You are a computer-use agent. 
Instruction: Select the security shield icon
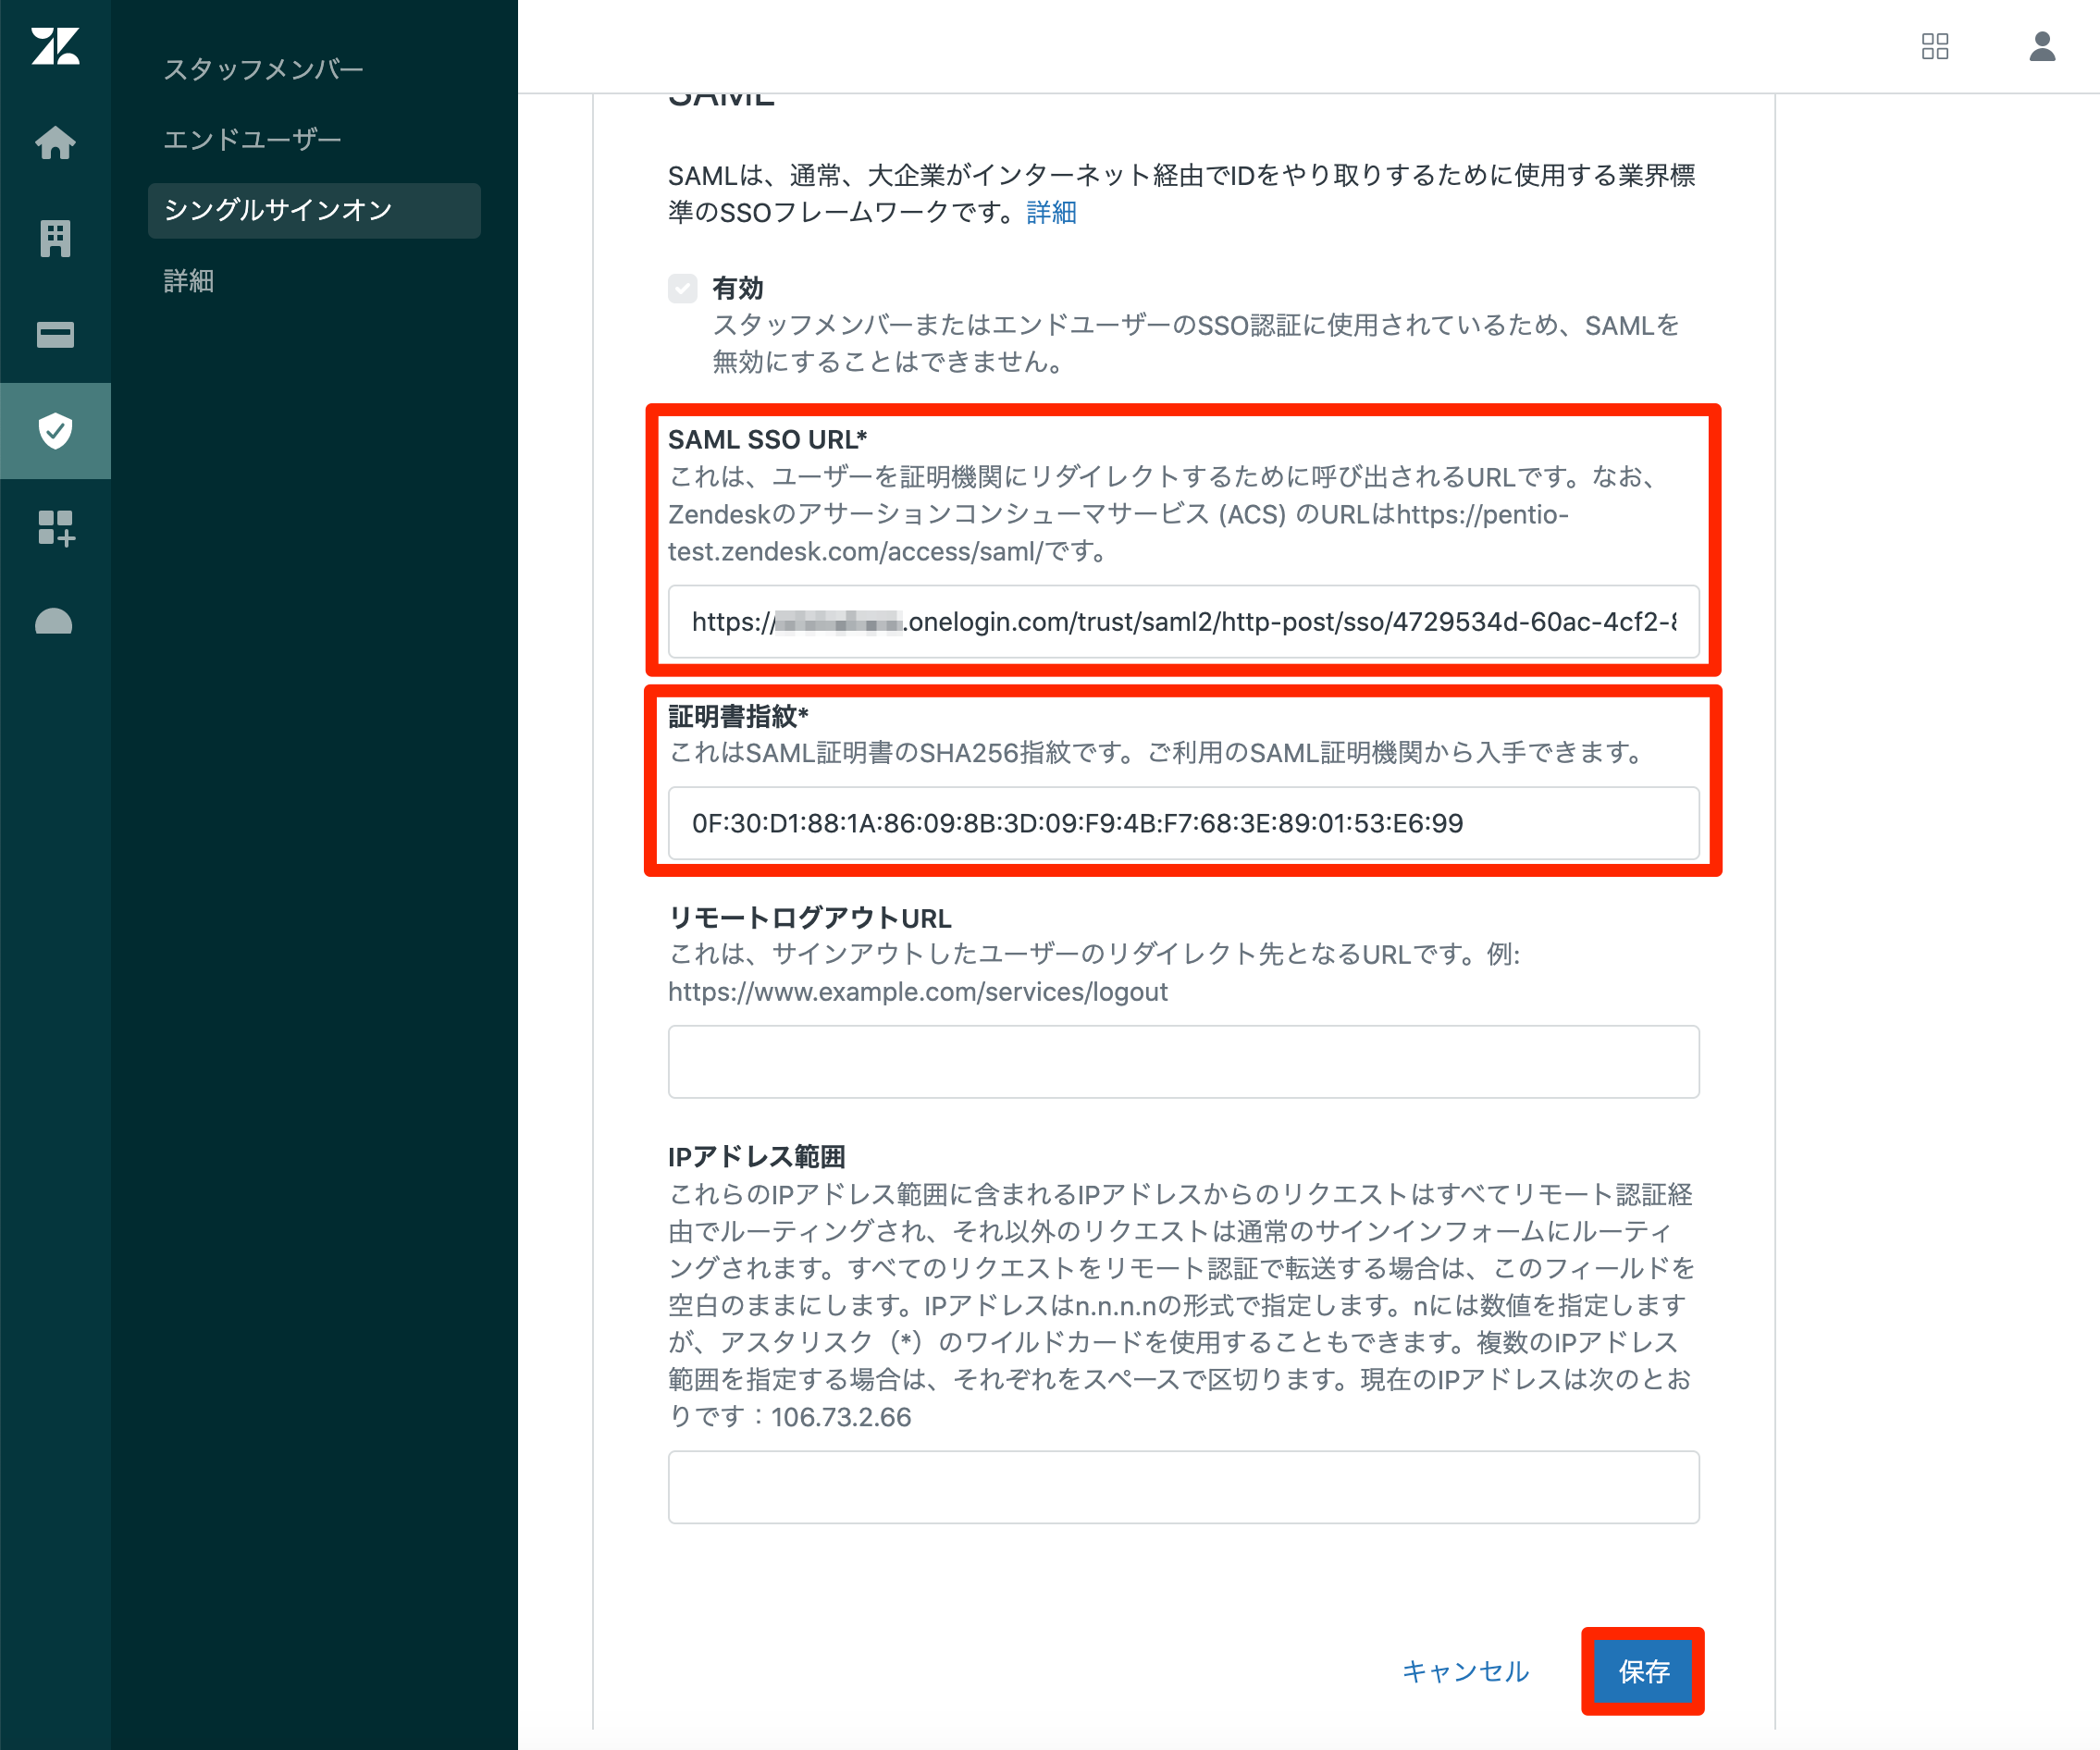pos(55,430)
